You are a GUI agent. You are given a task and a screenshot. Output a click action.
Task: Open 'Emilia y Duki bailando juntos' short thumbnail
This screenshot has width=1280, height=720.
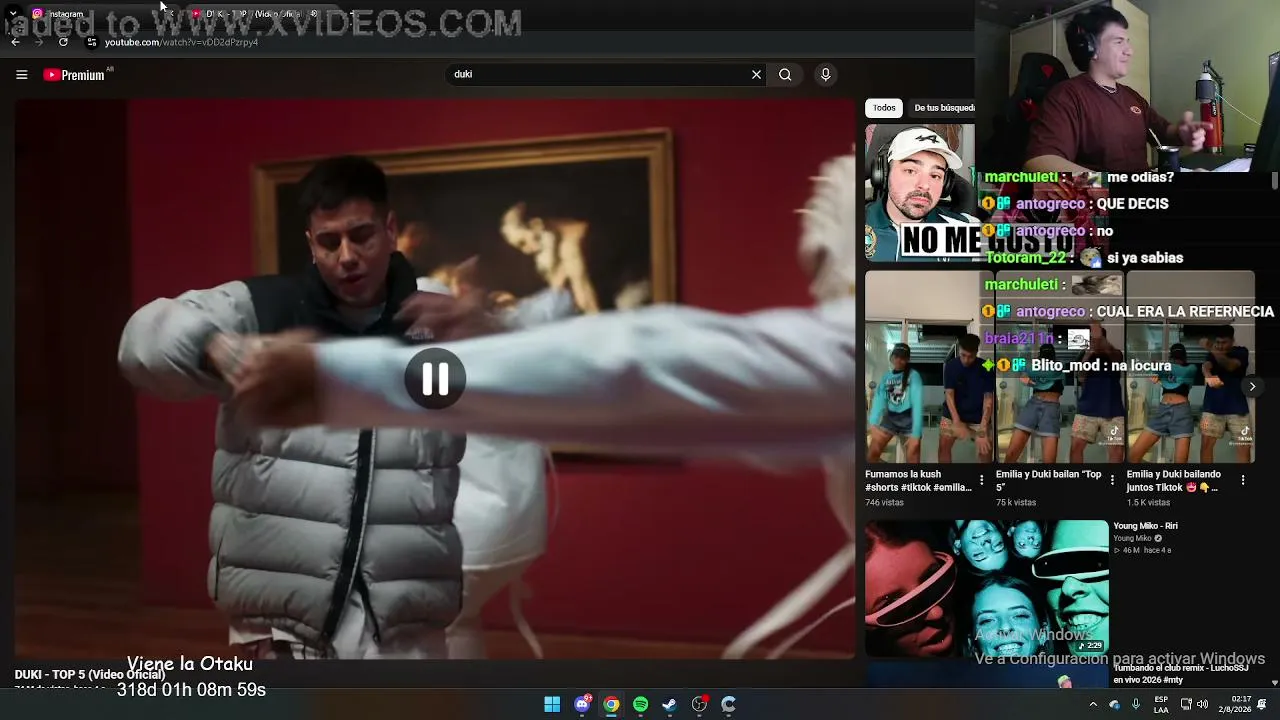1190,367
